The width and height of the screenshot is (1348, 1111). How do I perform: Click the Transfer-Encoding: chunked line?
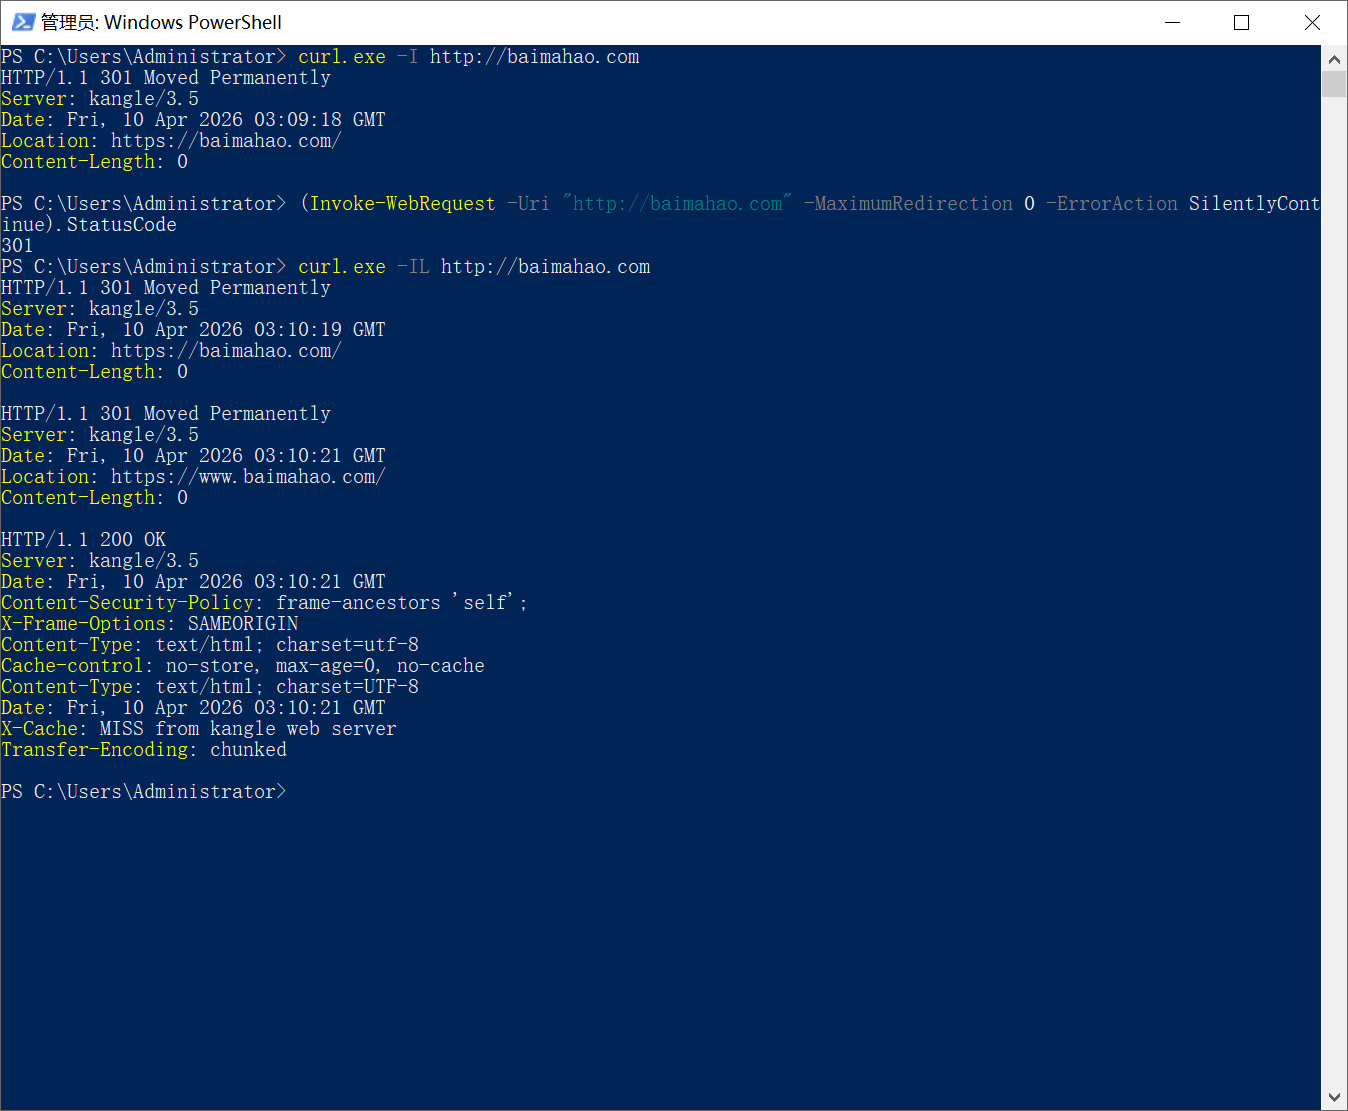point(144,750)
